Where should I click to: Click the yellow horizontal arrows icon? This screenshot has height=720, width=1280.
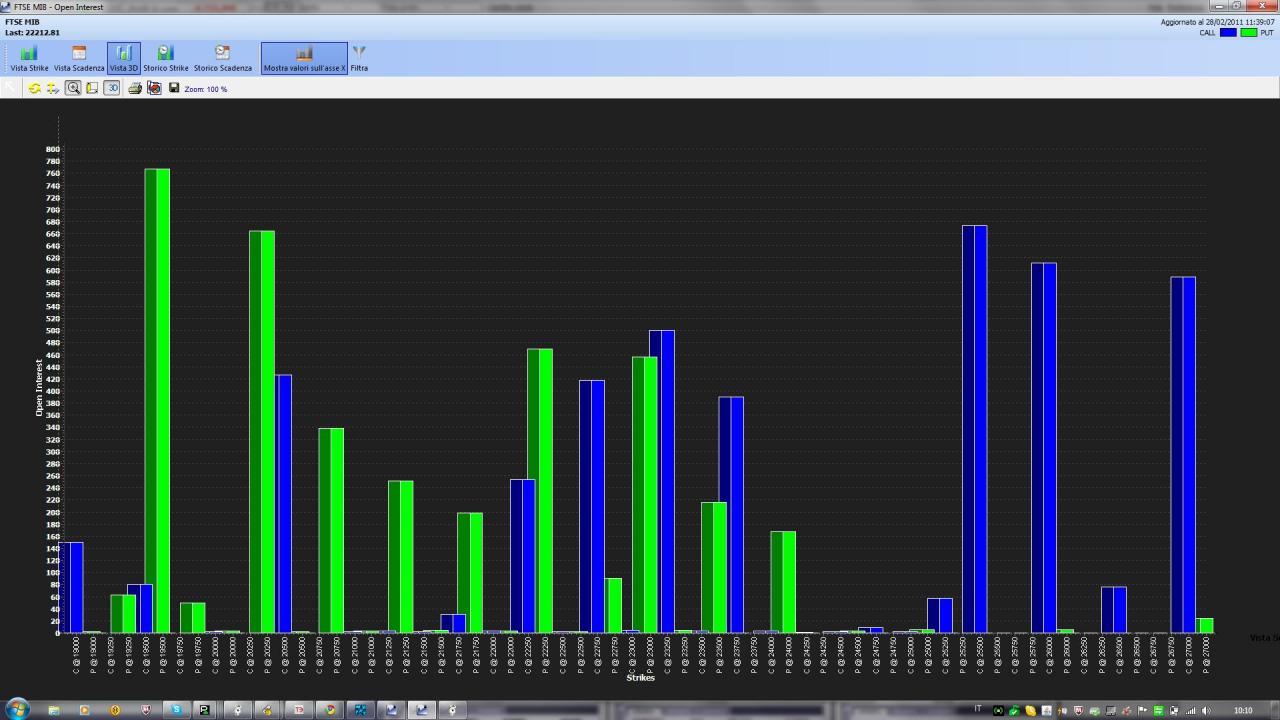click(53, 88)
